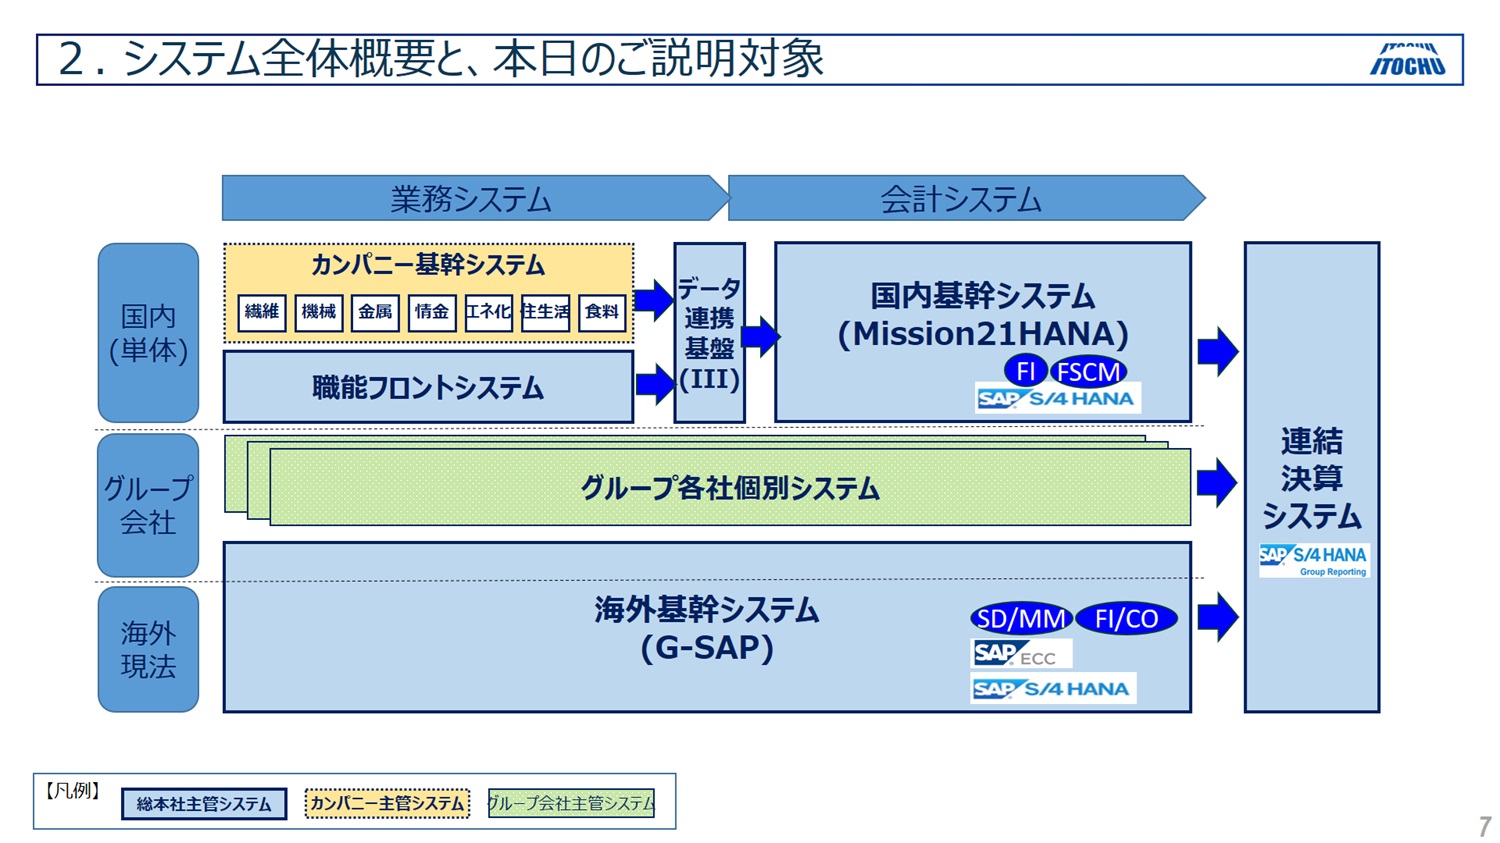The image size is (1500, 843).
Task: Click the SAP S/4HANA Group Reporting logo
Action: coord(1315,559)
